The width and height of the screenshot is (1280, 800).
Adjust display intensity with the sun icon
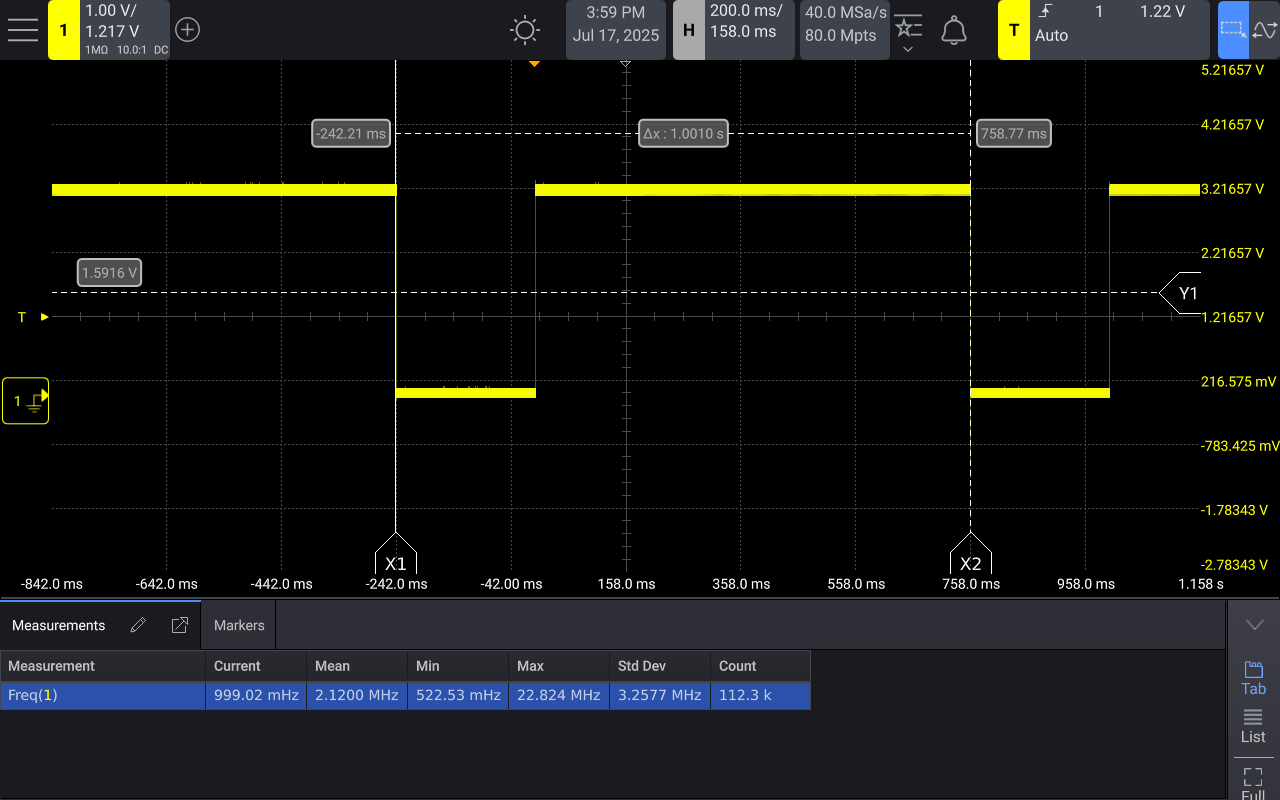524,29
